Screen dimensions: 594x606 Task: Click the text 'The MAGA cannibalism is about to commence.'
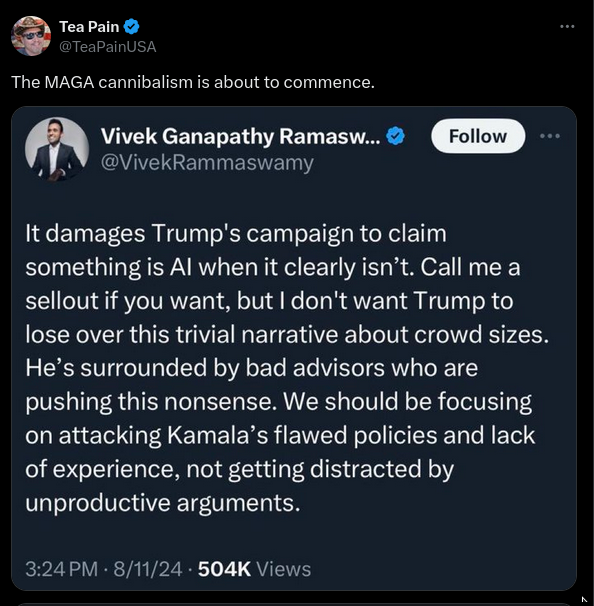[193, 82]
